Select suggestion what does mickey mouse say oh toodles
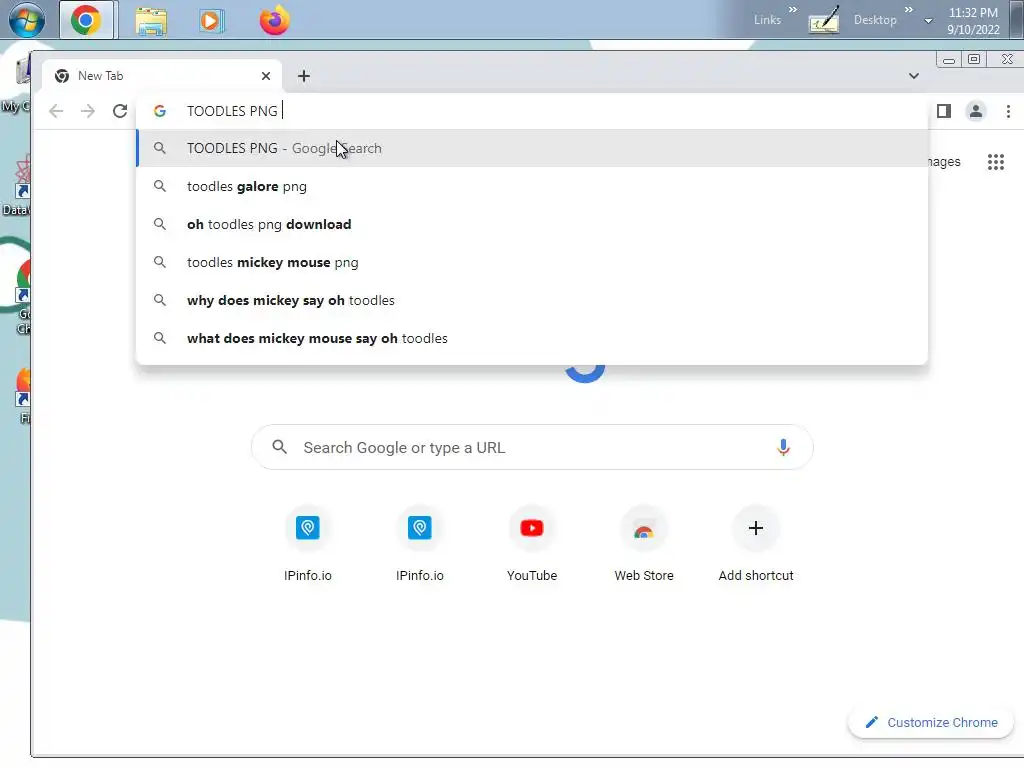The image size is (1024, 768). click(532, 338)
